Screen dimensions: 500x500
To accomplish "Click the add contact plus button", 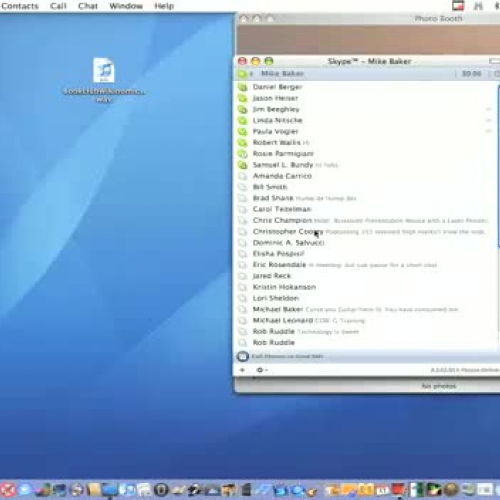I will (x=242, y=370).
